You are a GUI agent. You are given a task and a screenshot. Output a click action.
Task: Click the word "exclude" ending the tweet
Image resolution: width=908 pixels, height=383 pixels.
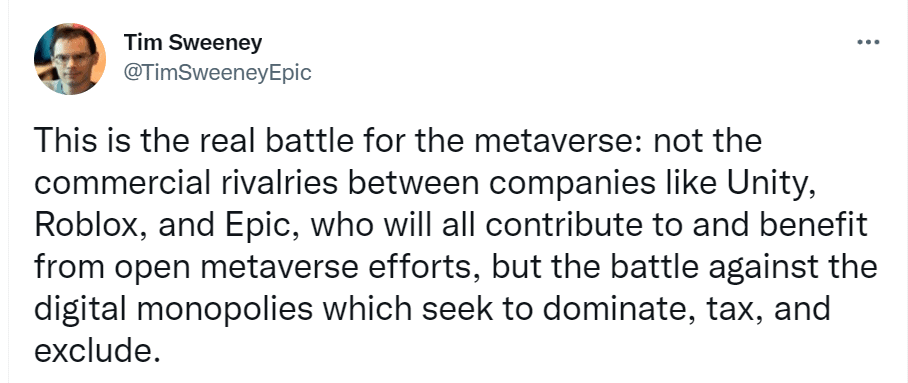(x=90, y=350)
